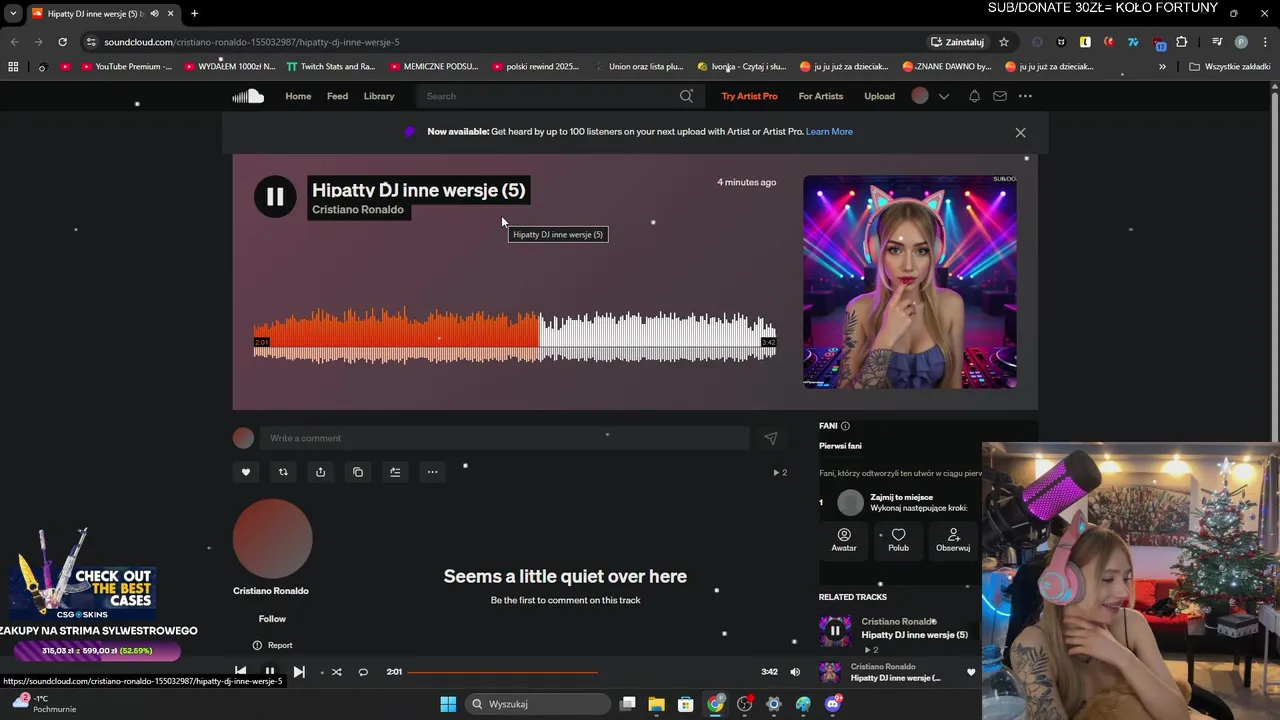Toggle shuffle in the player bar

(336, 672)
